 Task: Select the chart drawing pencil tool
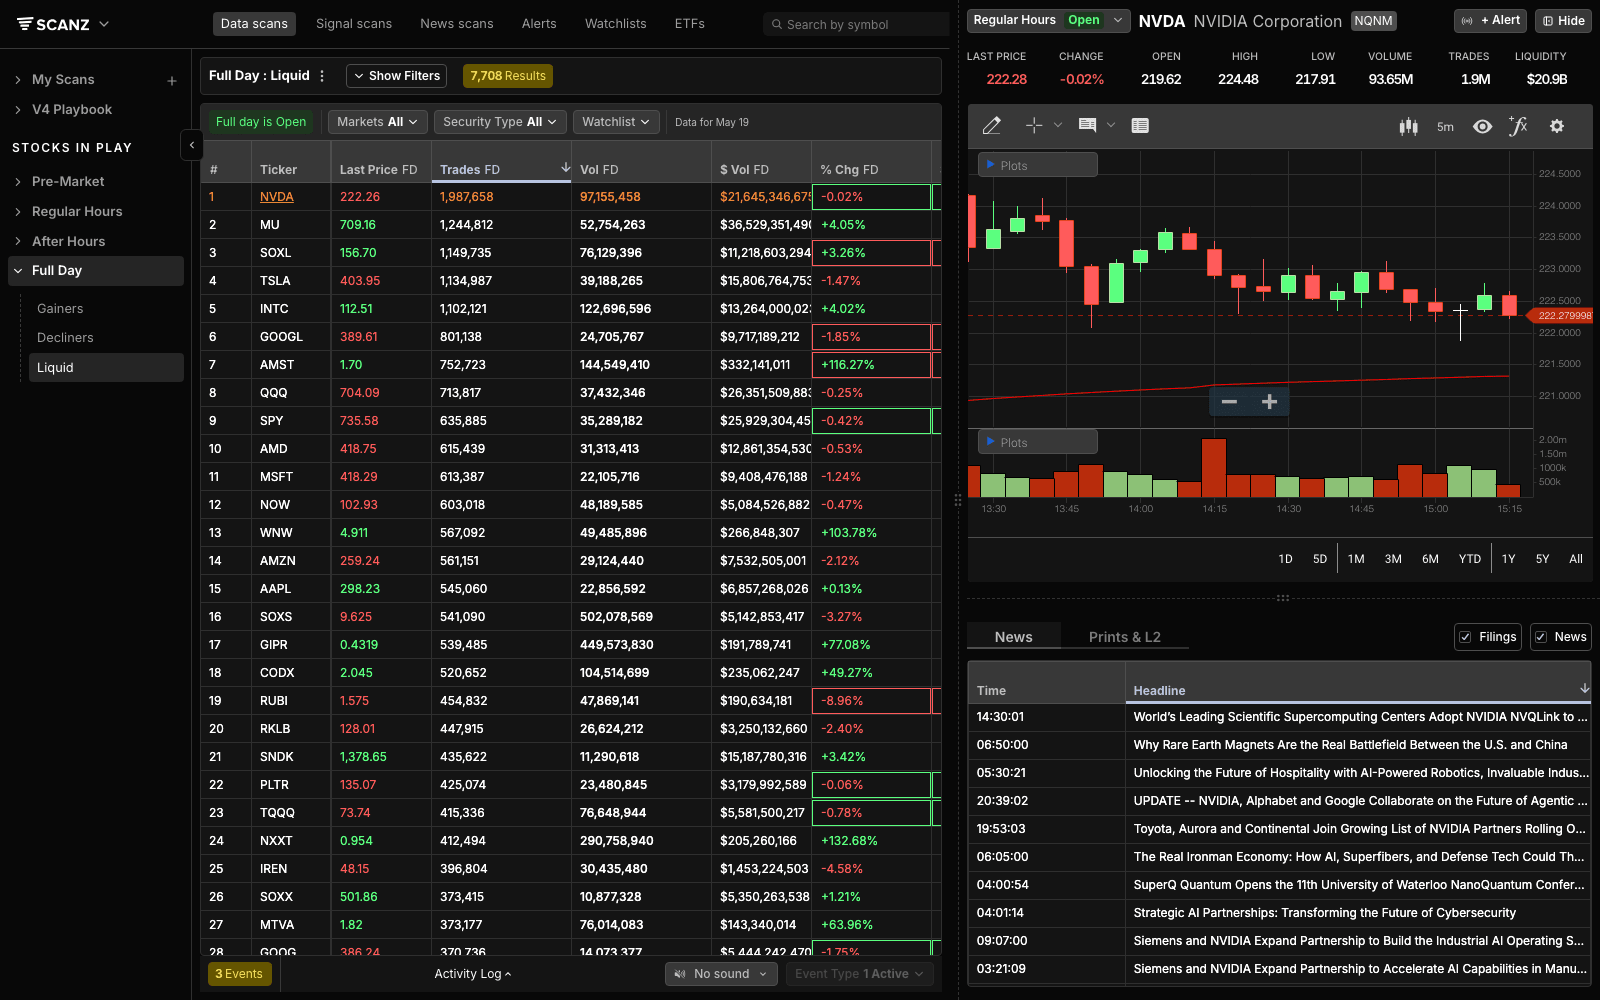click(x=991, y=126)
